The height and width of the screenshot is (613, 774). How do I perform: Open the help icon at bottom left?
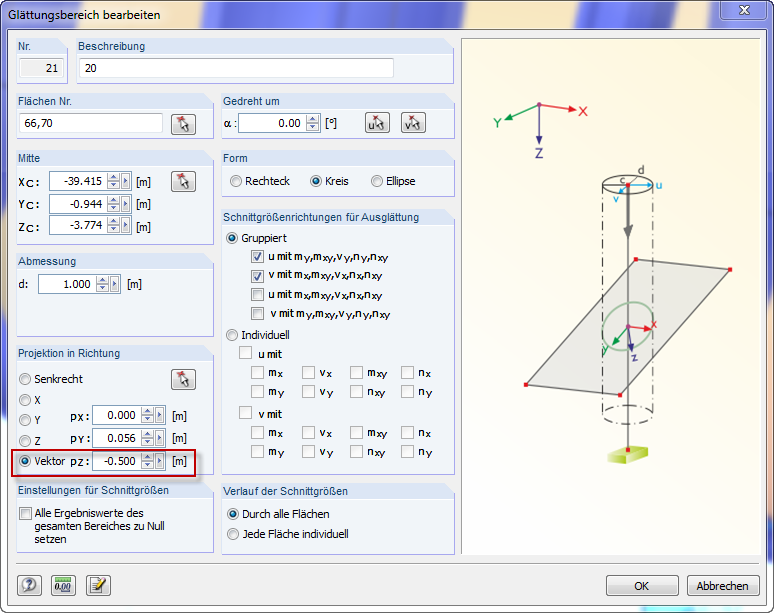[29, 585]
